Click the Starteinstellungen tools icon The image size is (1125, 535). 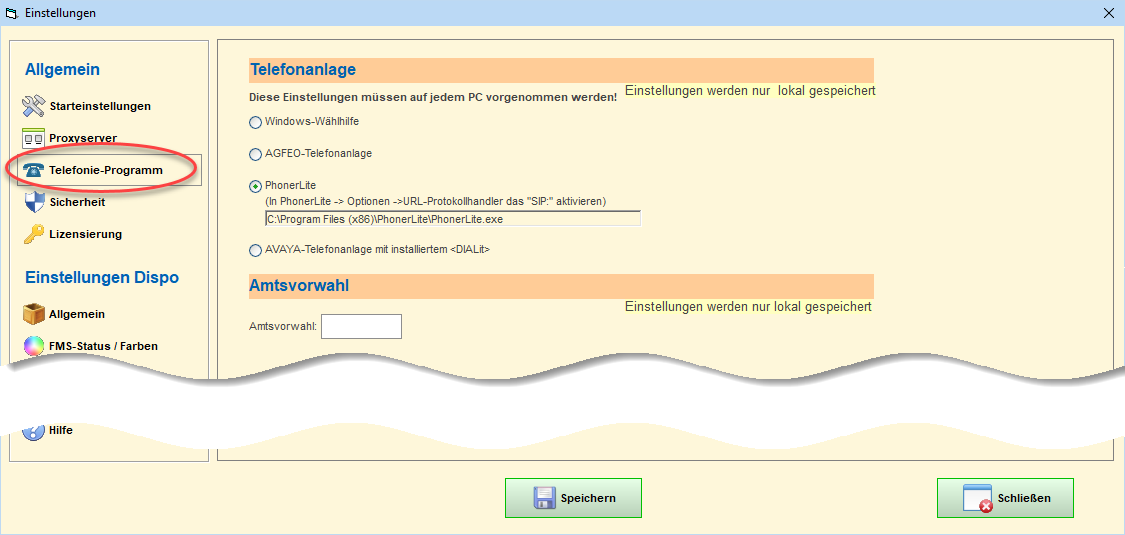click(34, 106)
